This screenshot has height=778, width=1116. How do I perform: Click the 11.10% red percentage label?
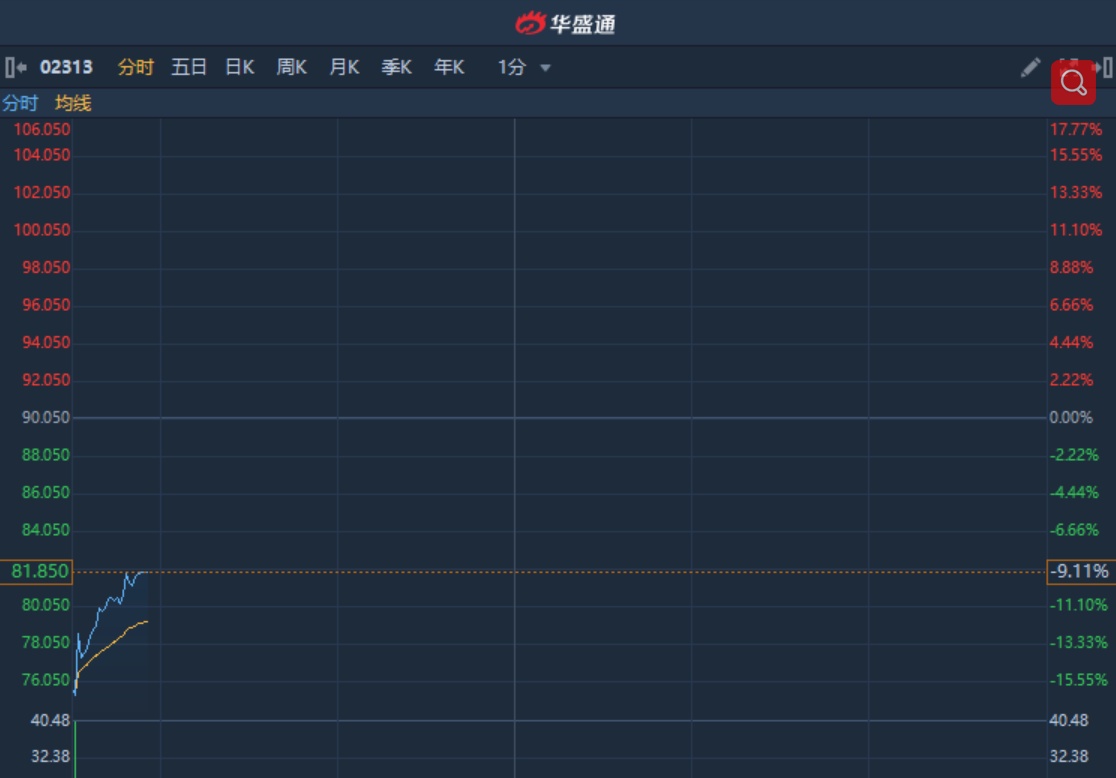(x=1075, y=230)
